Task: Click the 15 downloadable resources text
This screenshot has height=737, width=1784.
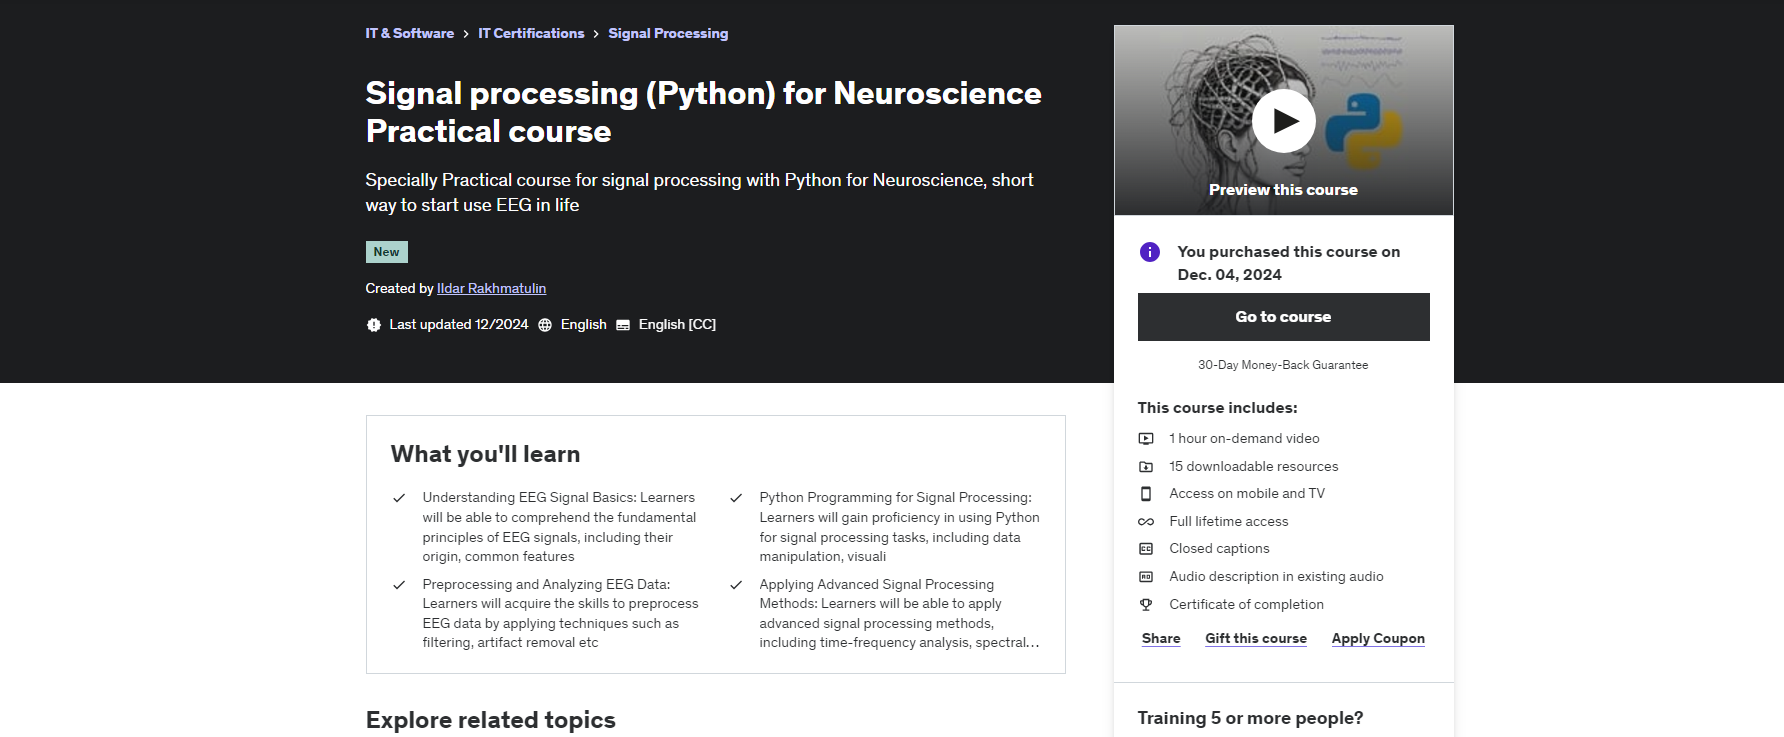Action: pyautogui.click(x=1253, y=467)
